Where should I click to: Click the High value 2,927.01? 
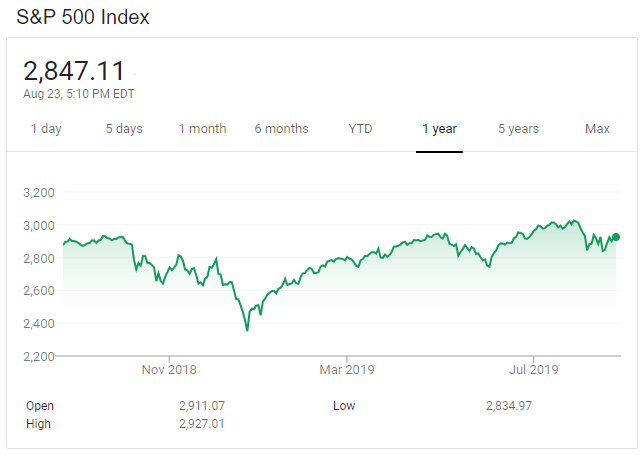coord(202,423)
